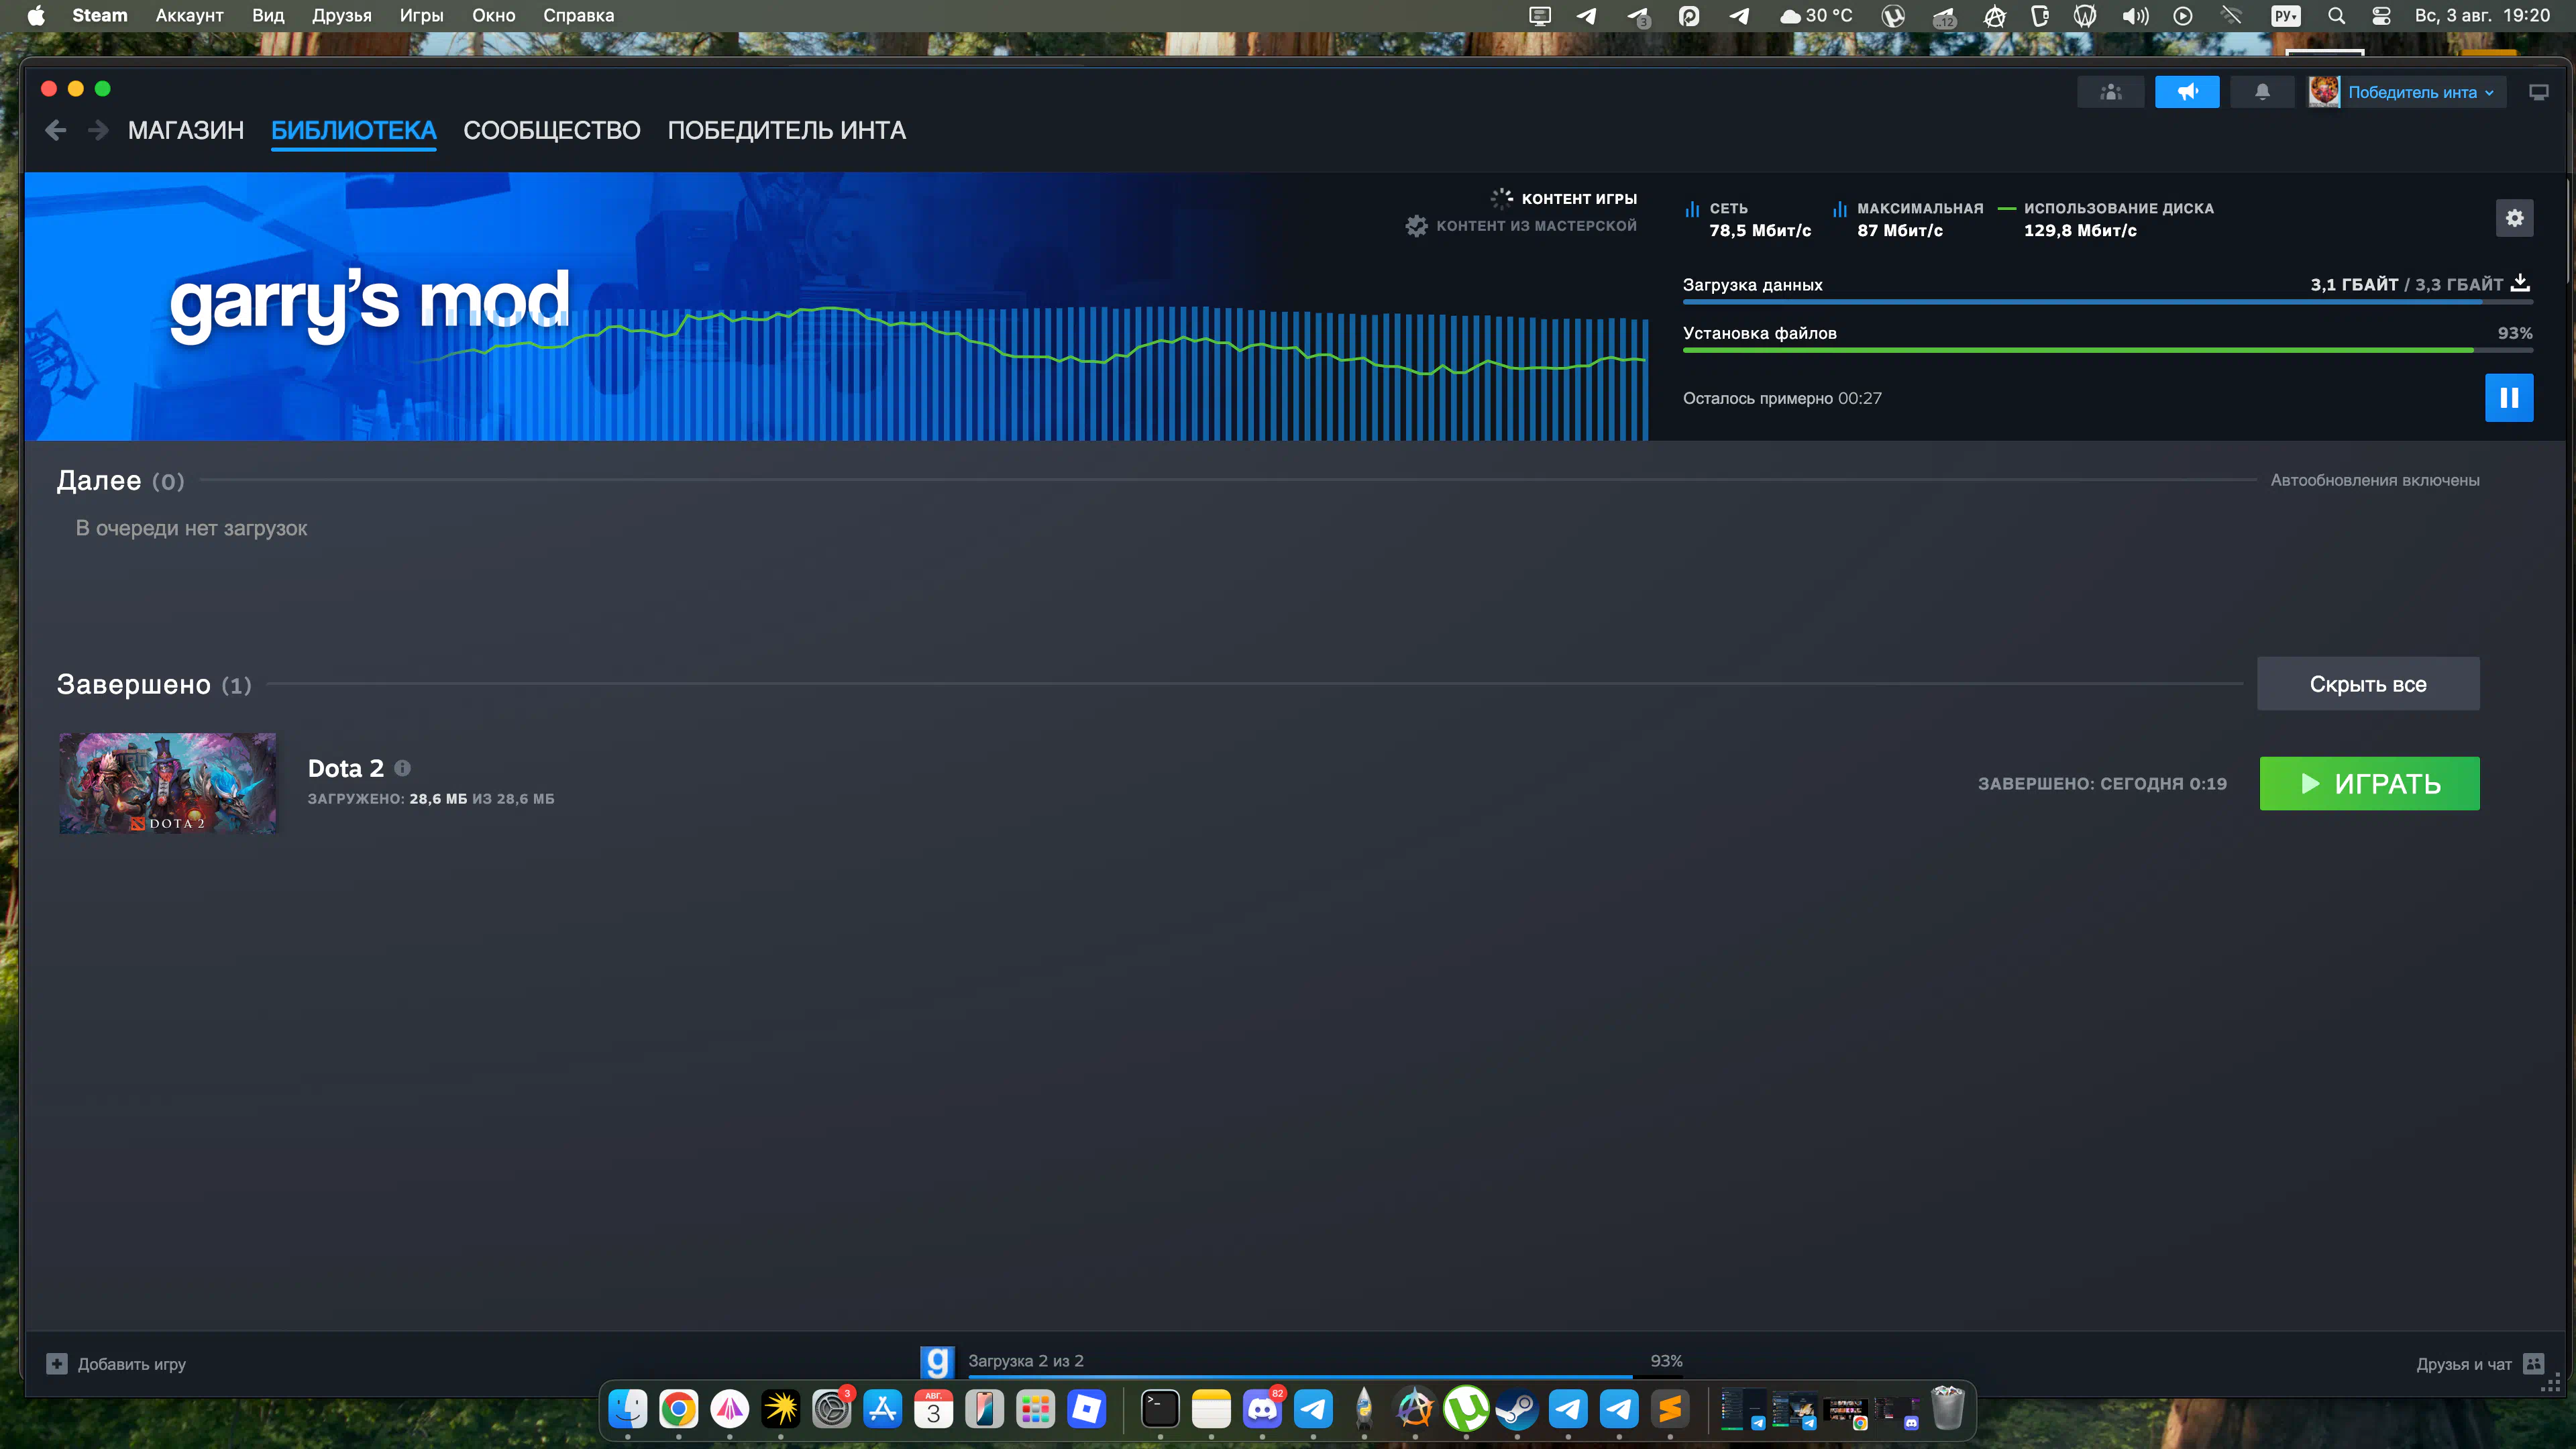2576x1449 pixels.
Task: Switch the РУ keyboard input source in the menu bar
Action: point(2286,16)
